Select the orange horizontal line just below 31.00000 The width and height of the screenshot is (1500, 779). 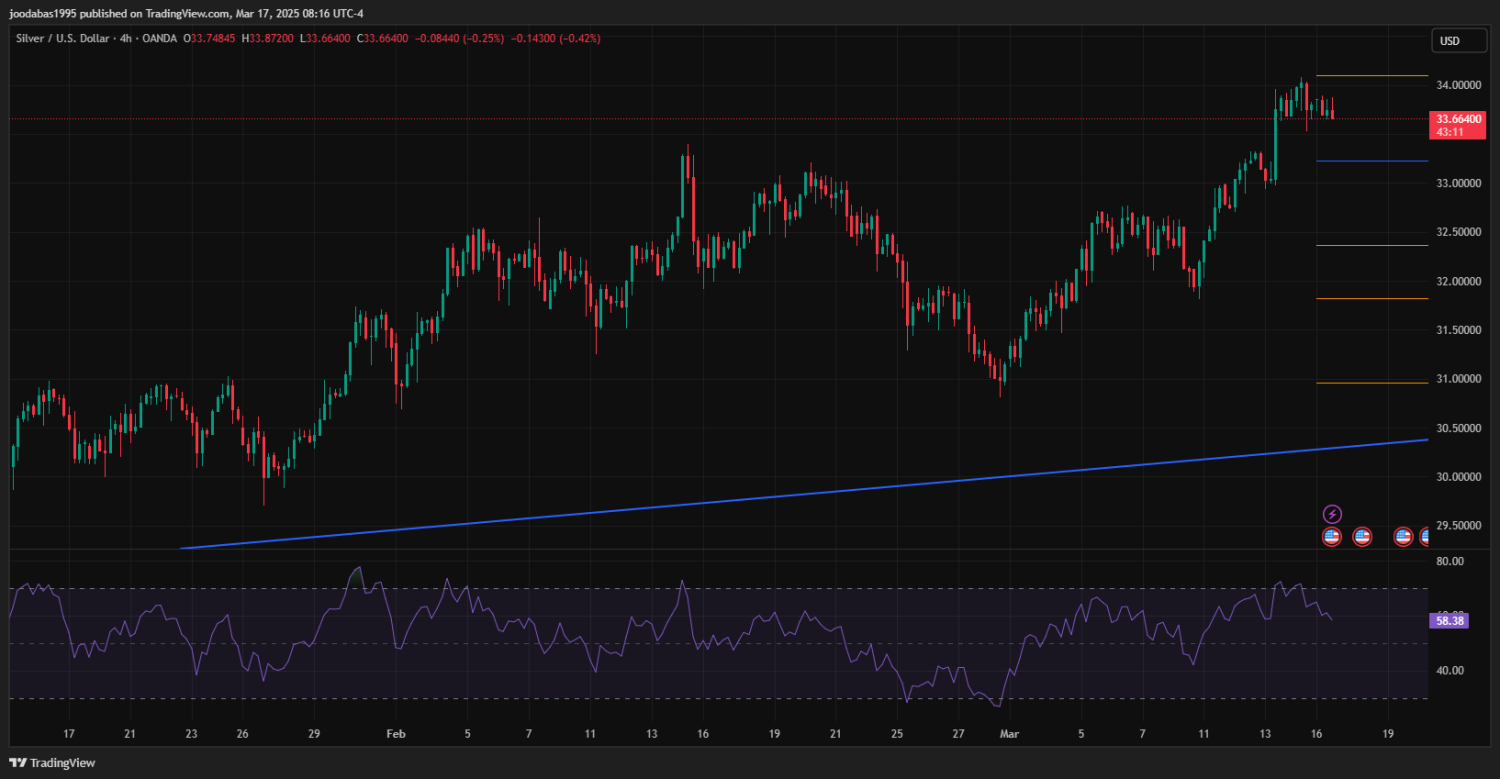(x=1371, y=383)
